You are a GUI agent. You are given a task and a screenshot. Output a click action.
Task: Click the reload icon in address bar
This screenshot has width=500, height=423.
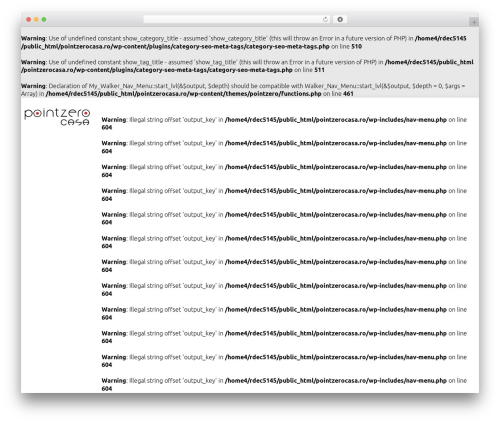[325, 20]
